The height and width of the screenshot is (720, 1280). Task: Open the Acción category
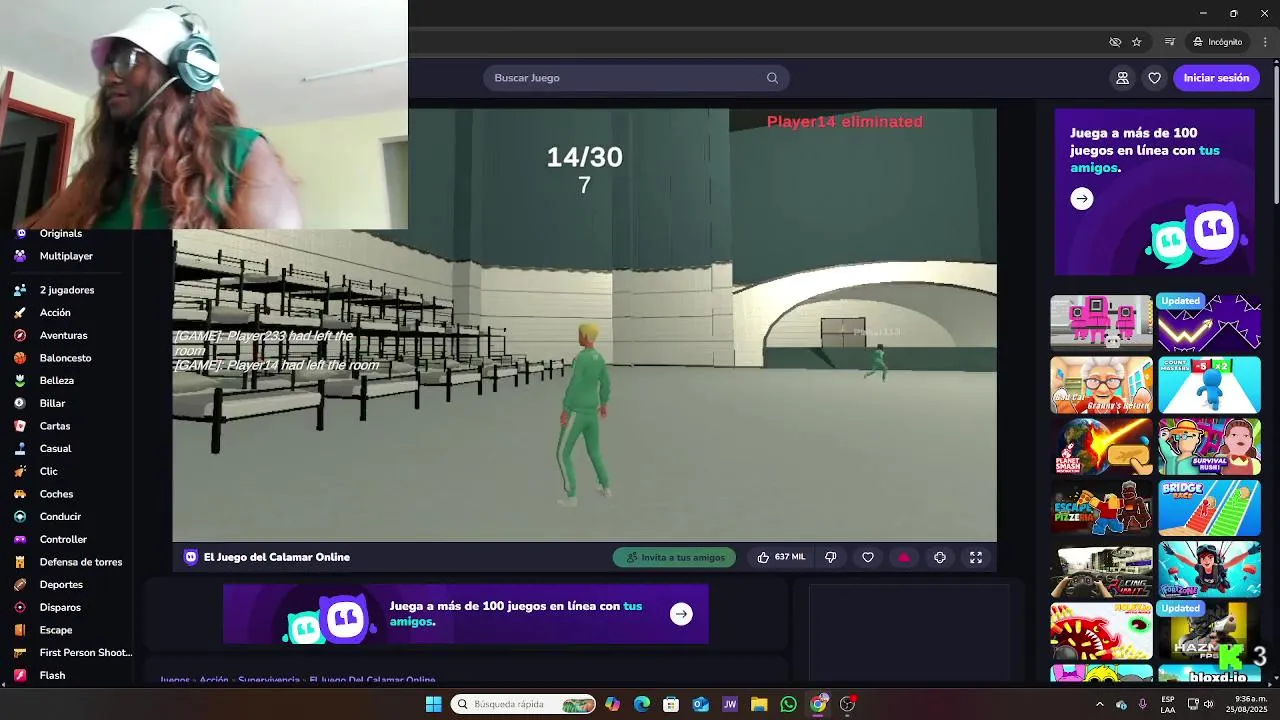click(55, 313)
